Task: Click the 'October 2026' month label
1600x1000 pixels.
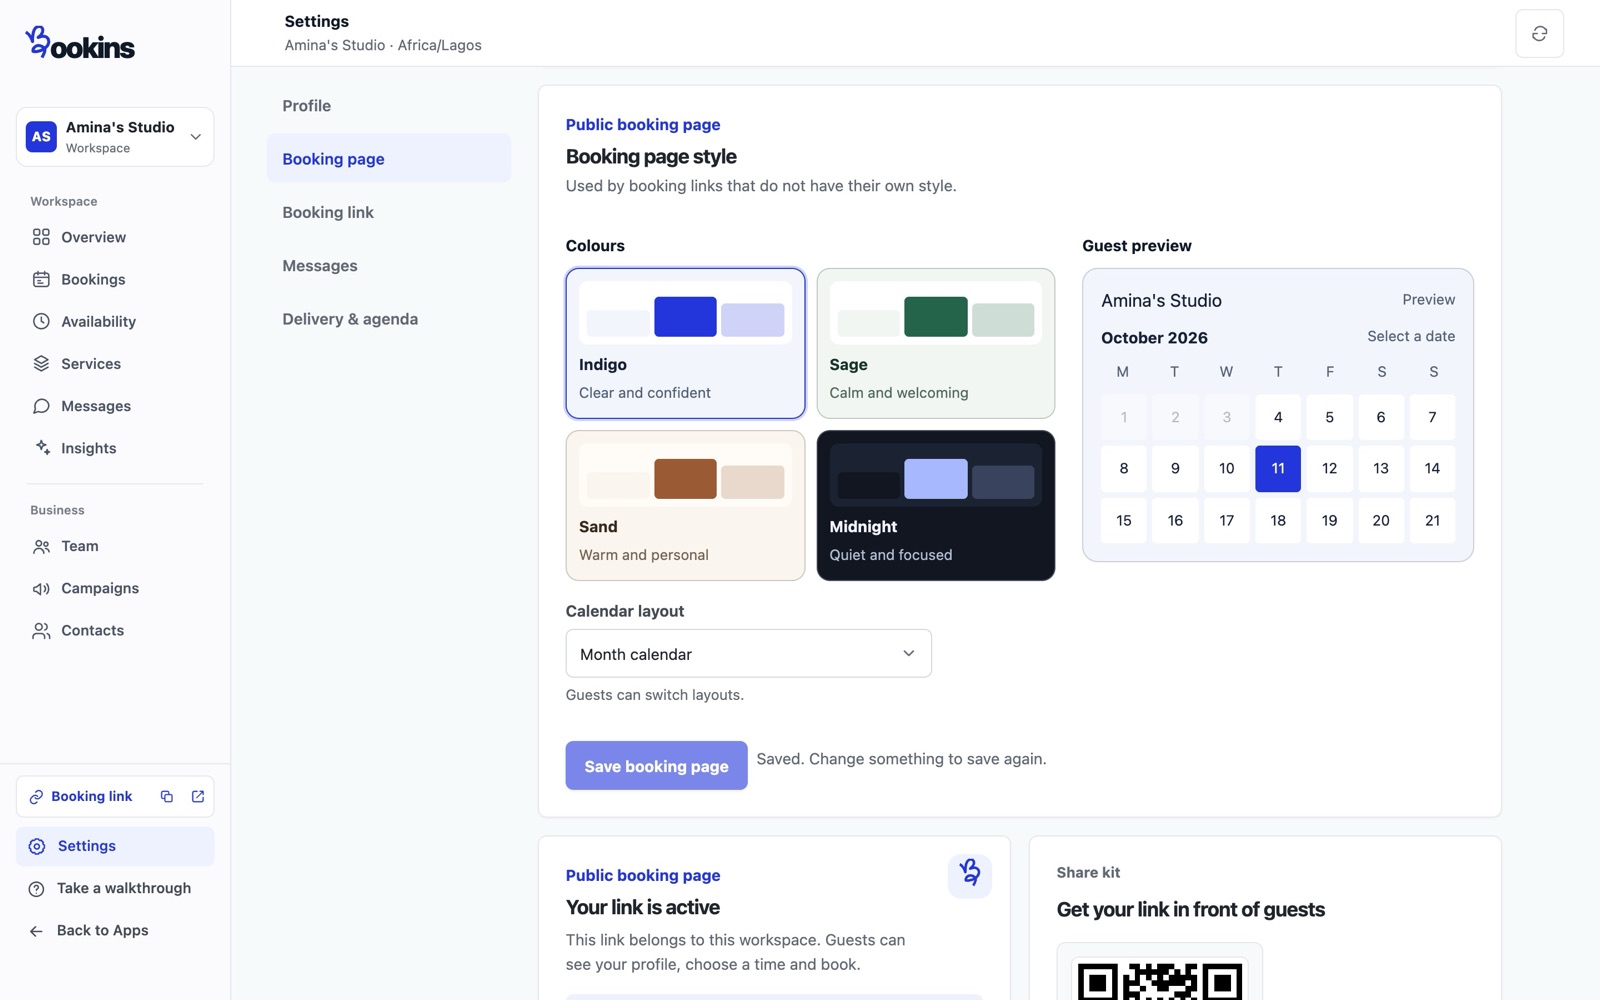Action: pos(1154,338)
